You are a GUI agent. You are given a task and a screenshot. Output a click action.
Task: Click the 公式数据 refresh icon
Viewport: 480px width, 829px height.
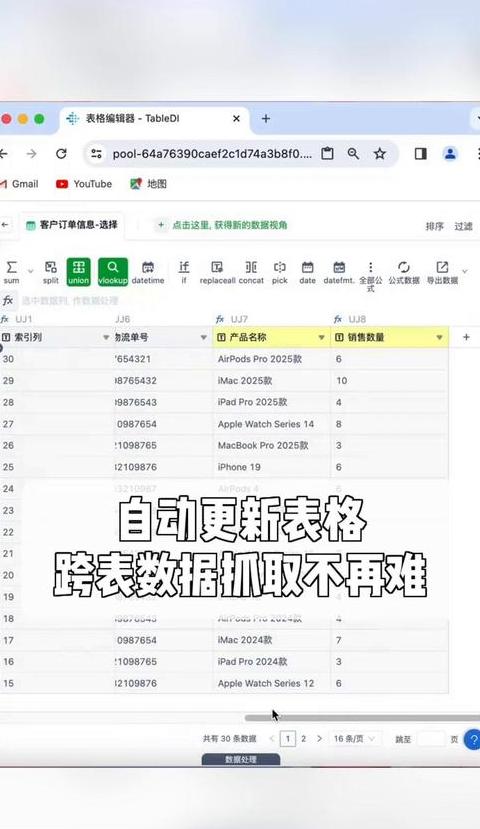tap(404, 272)
